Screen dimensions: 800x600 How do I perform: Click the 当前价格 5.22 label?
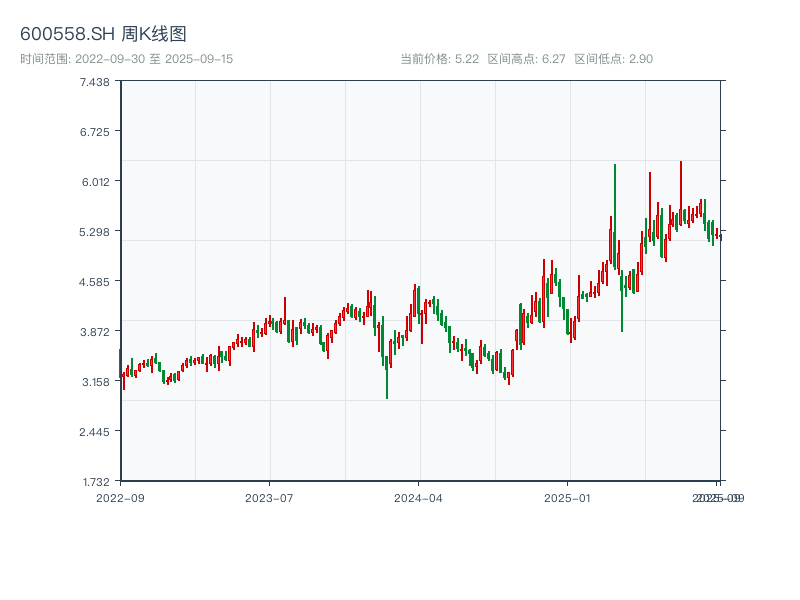(x=439, y=59)
